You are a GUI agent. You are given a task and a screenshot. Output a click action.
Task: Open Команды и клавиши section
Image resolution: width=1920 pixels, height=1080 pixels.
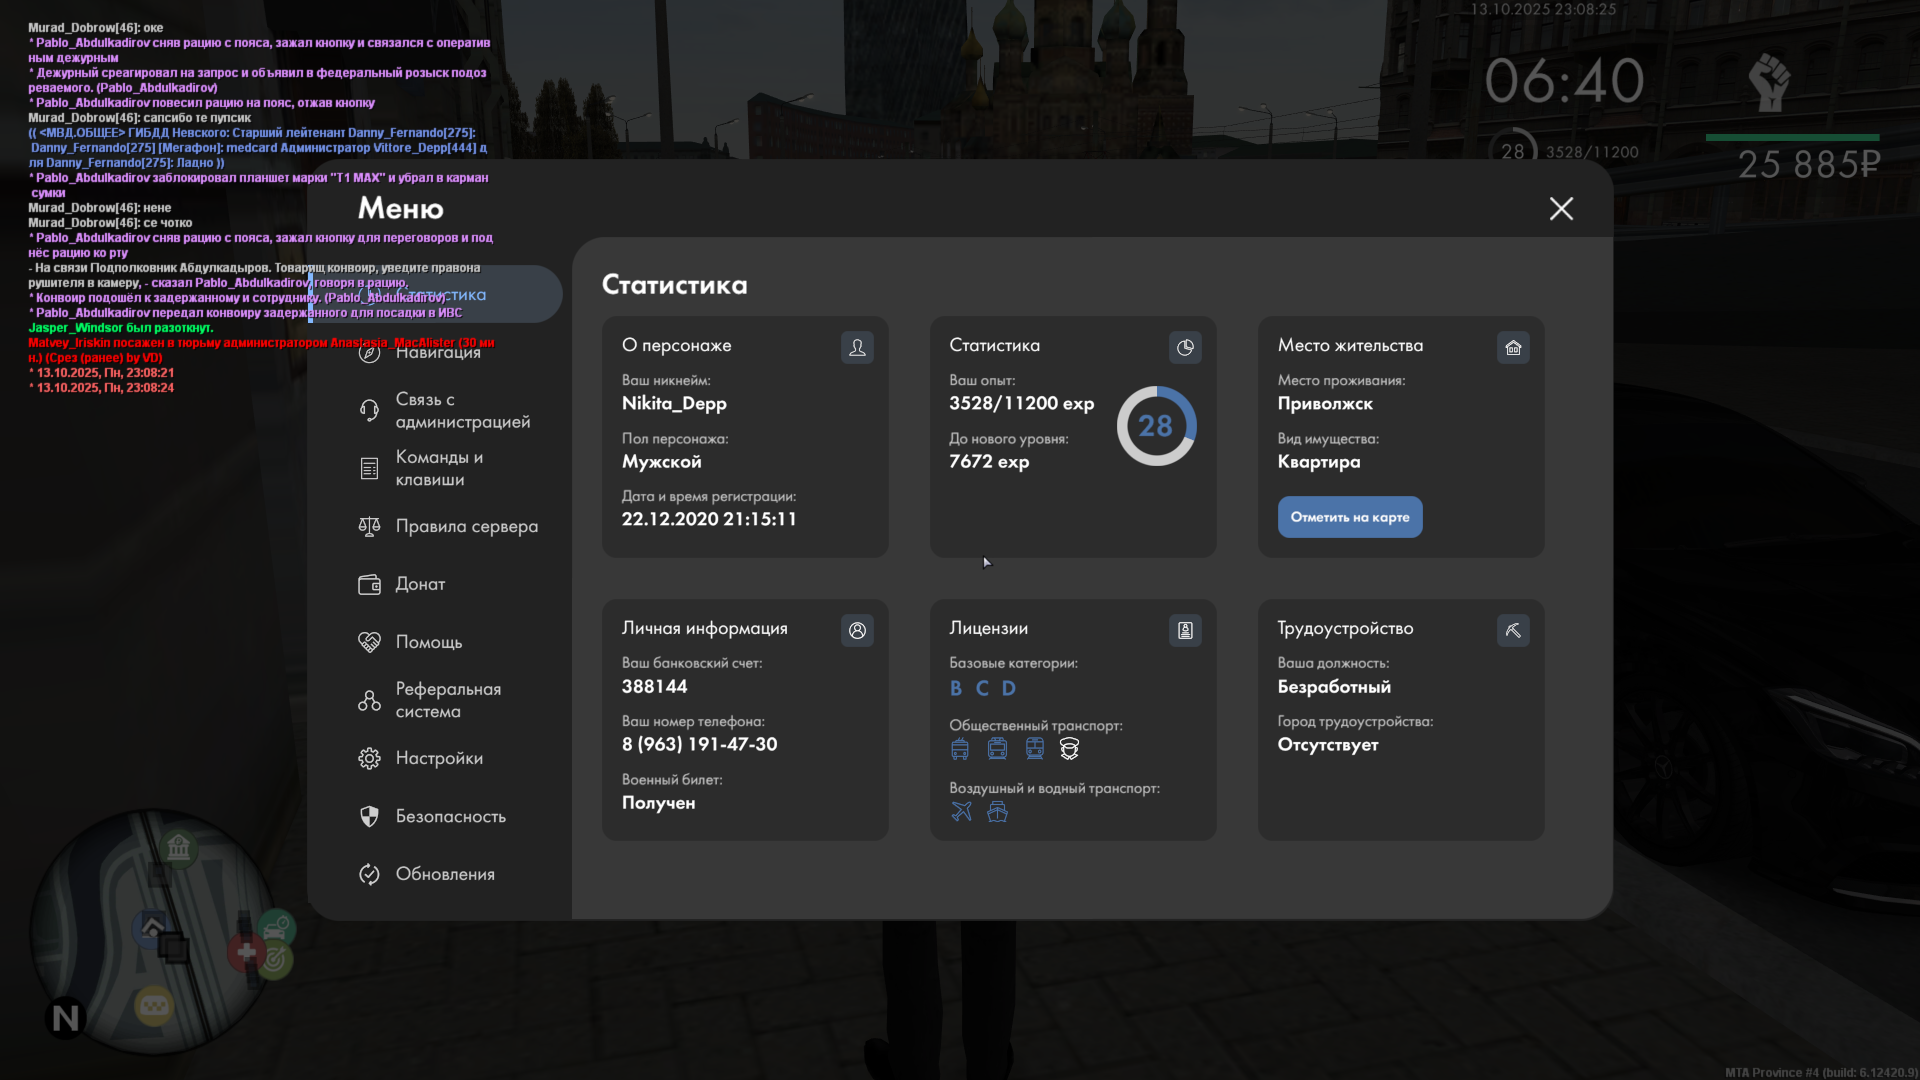[439, 468]
